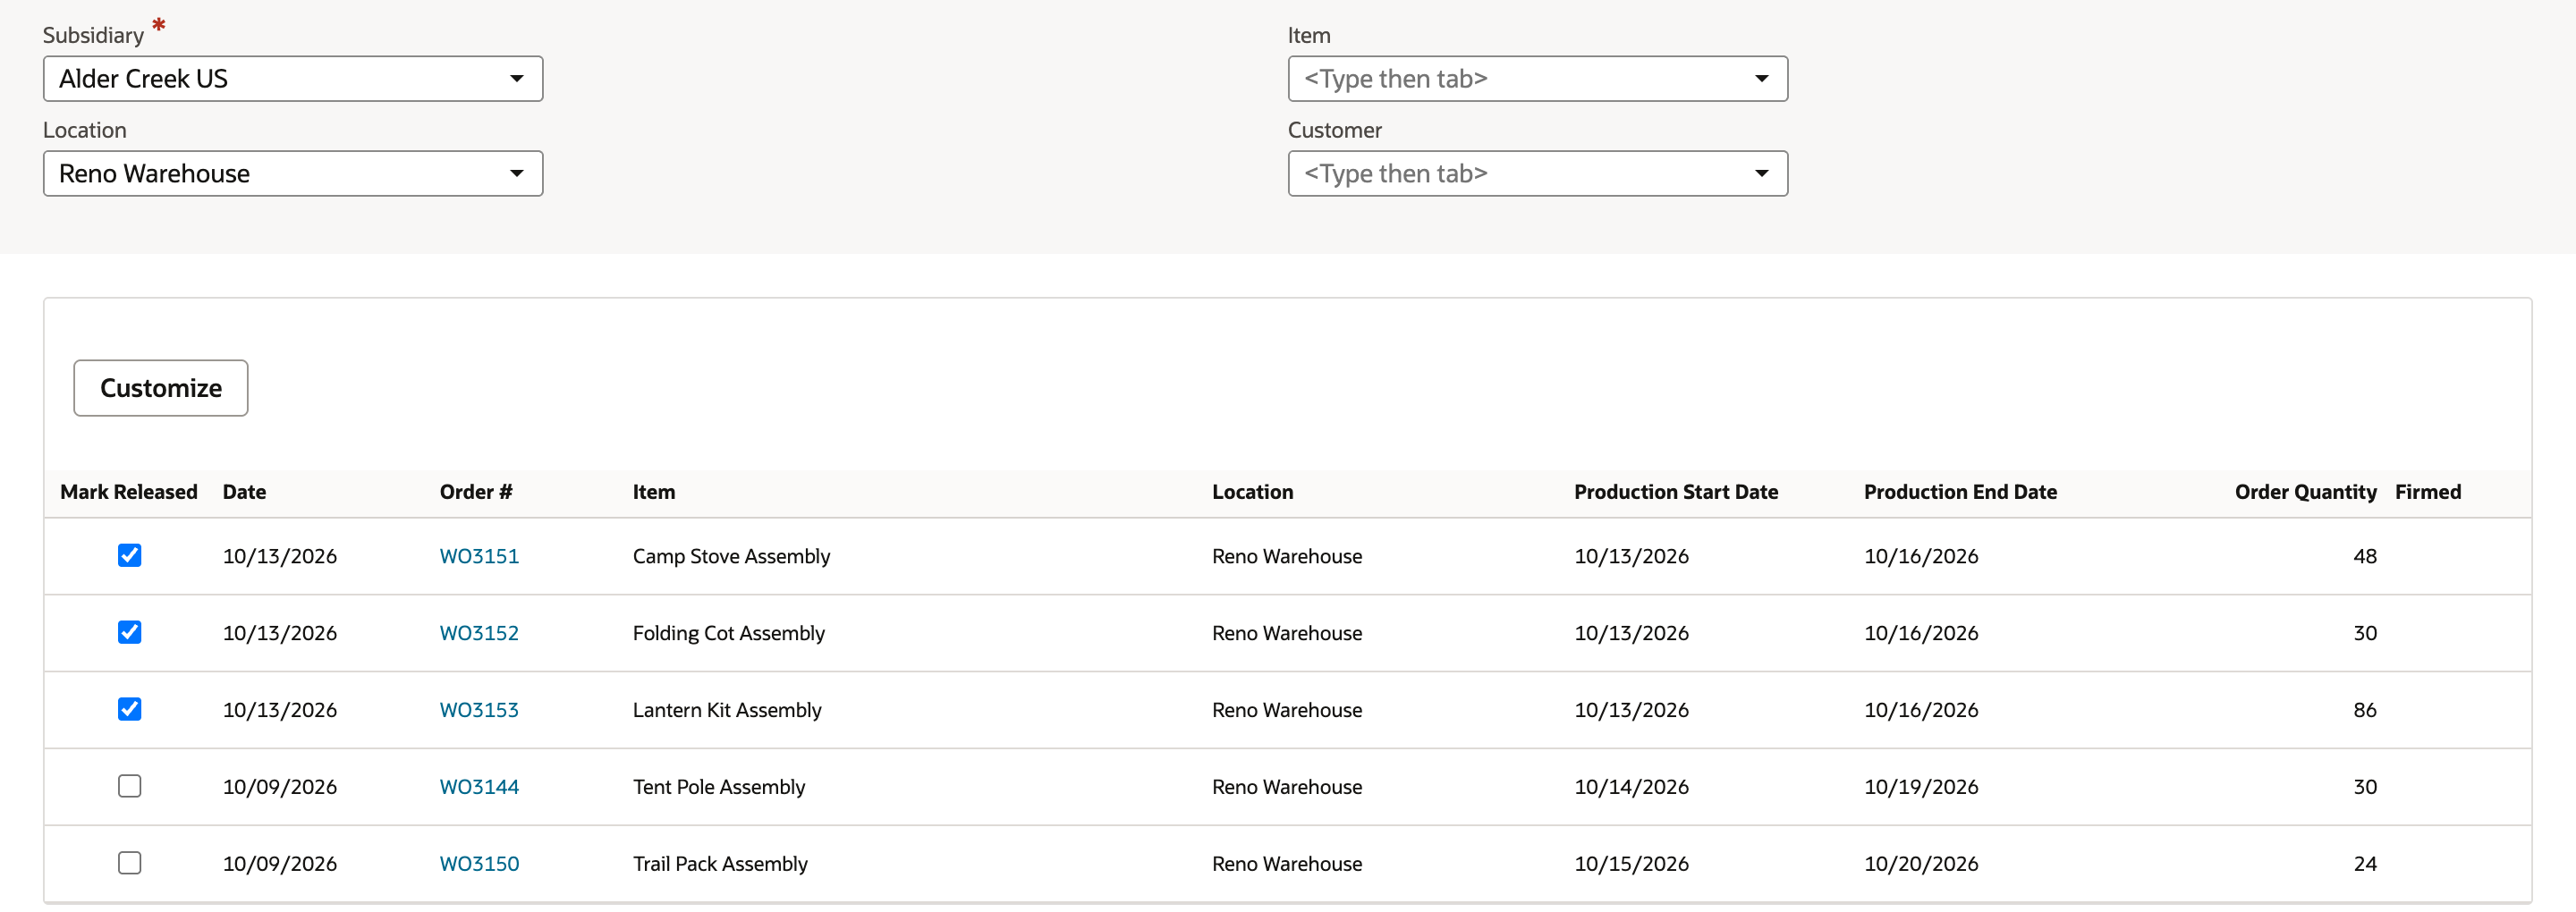The height and width of the screenshot is (912, 2576).
Task: Sort by the Date column header
Action: (244, 492)
